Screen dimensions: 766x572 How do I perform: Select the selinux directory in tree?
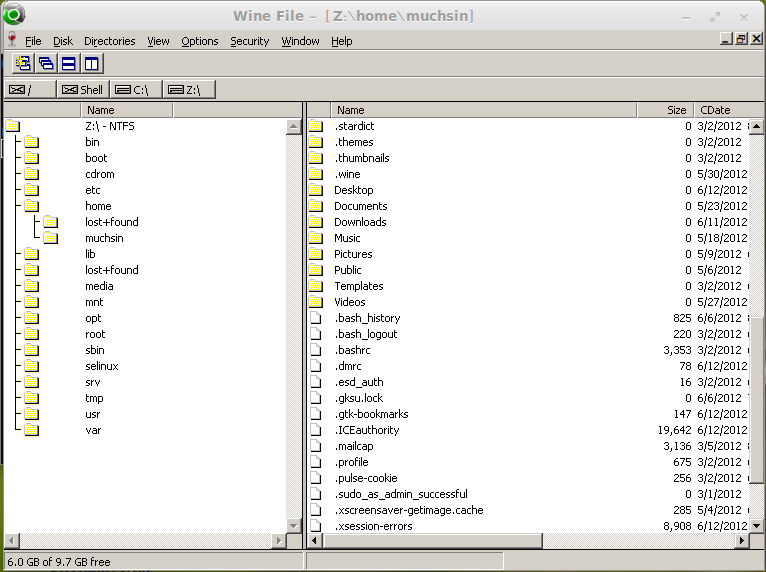[x=102, y=366]
